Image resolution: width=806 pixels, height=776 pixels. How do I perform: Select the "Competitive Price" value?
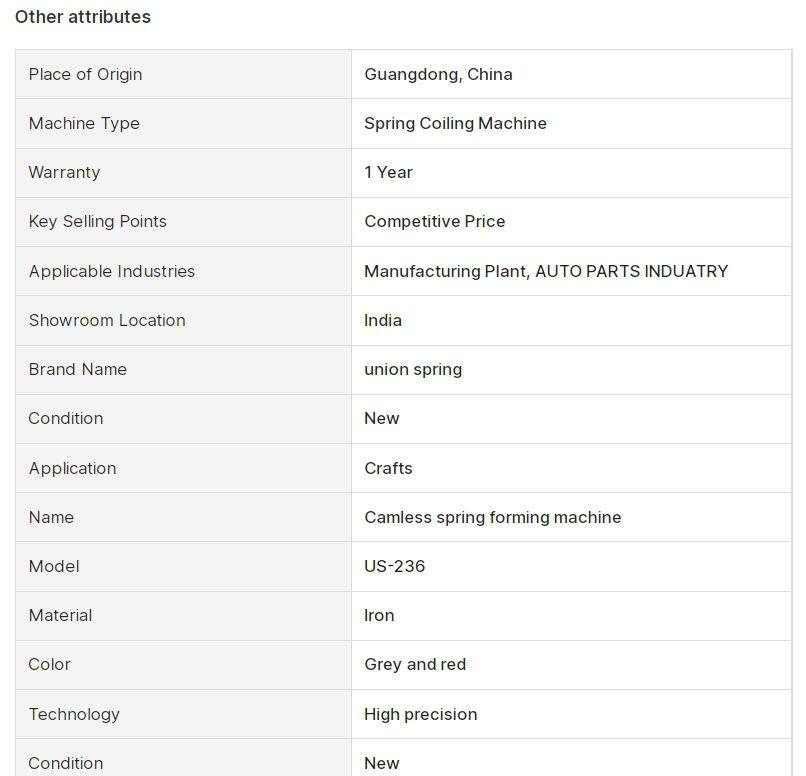coord(434,221)
